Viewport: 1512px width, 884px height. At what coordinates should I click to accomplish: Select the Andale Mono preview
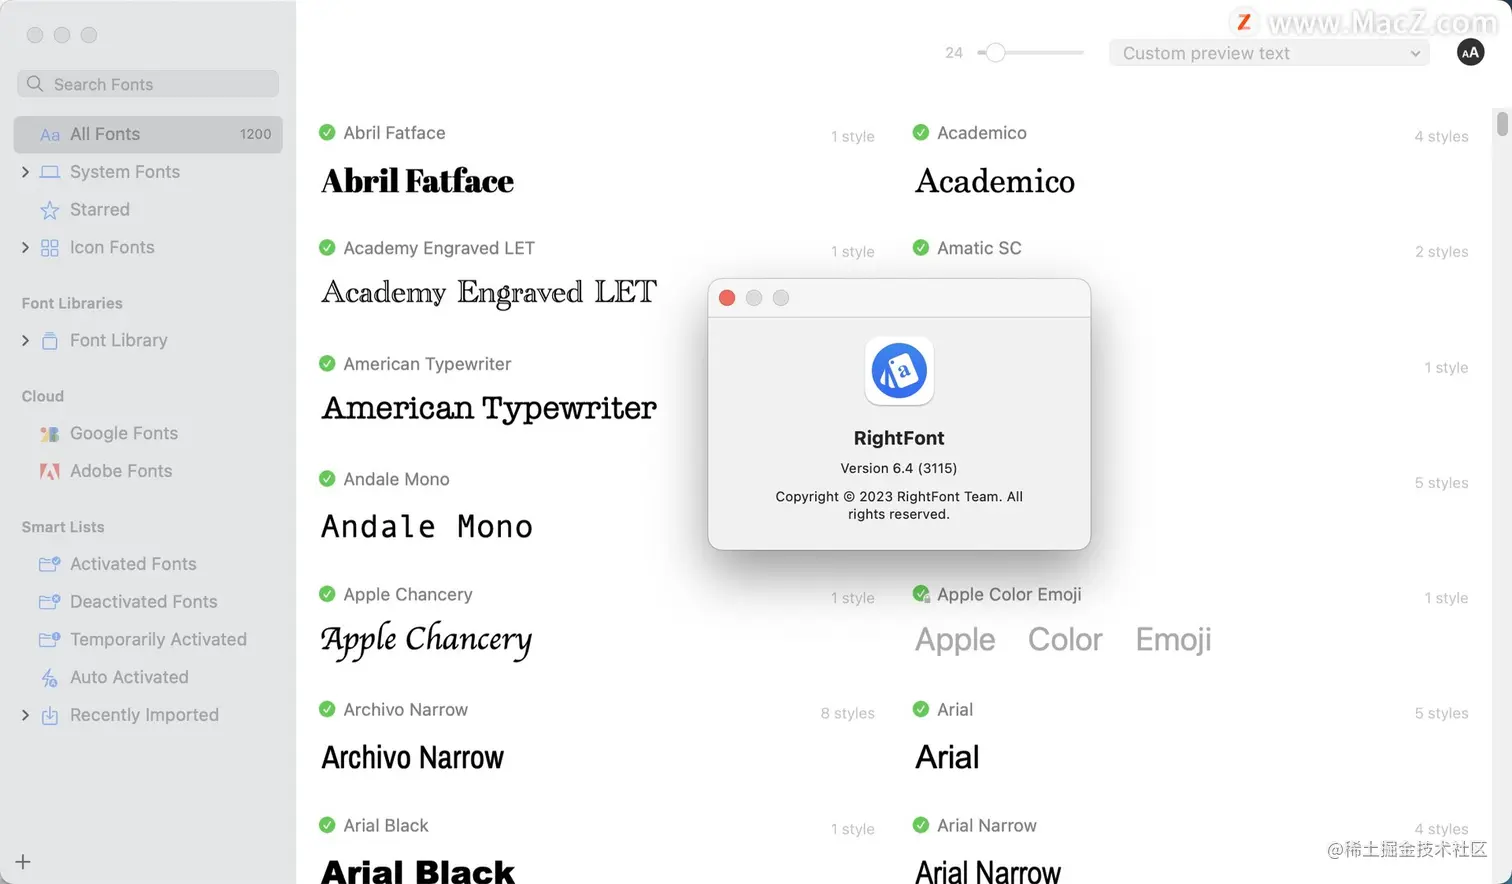pyautogui.click(x=427, y=526)
